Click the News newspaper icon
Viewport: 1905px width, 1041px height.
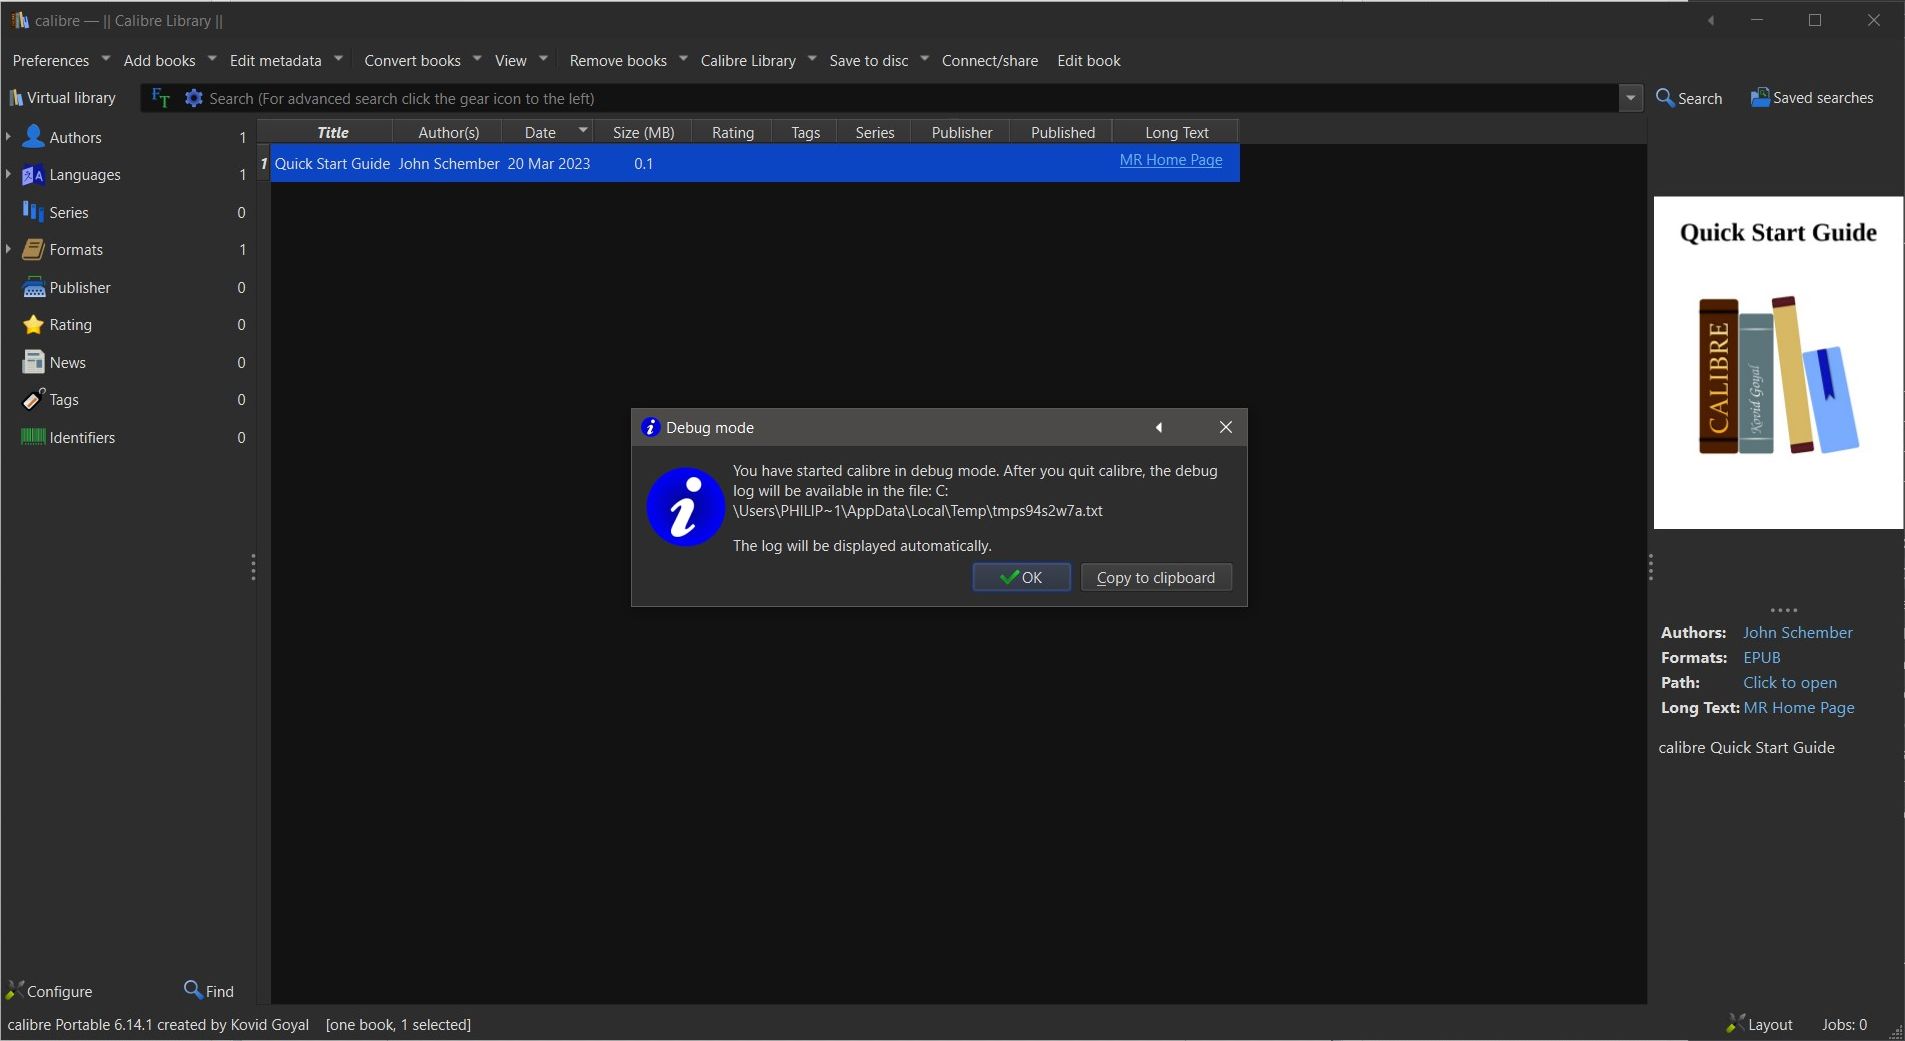pyautogui.click(x=34, y=362)
